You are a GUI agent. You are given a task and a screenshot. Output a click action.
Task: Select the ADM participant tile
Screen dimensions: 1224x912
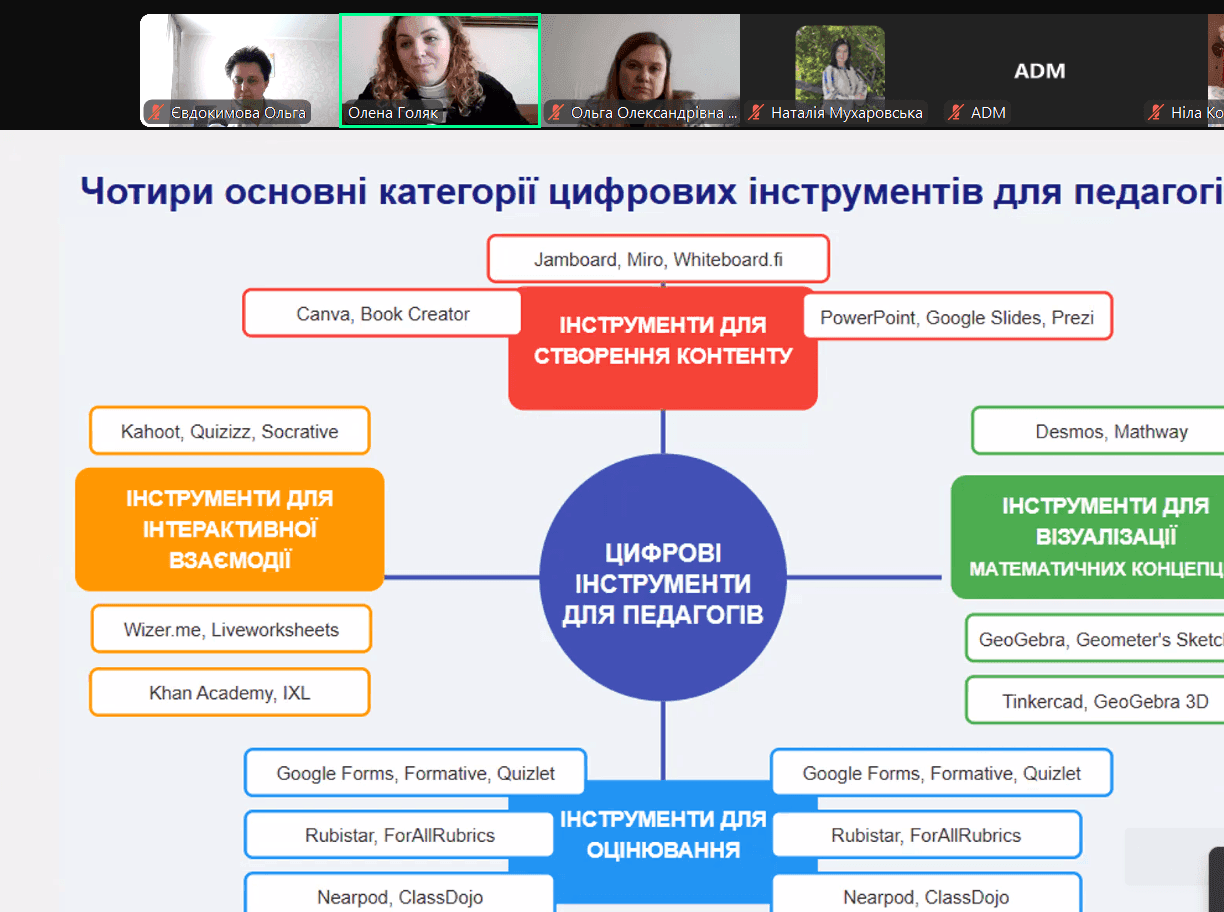tap(1040, 70)
